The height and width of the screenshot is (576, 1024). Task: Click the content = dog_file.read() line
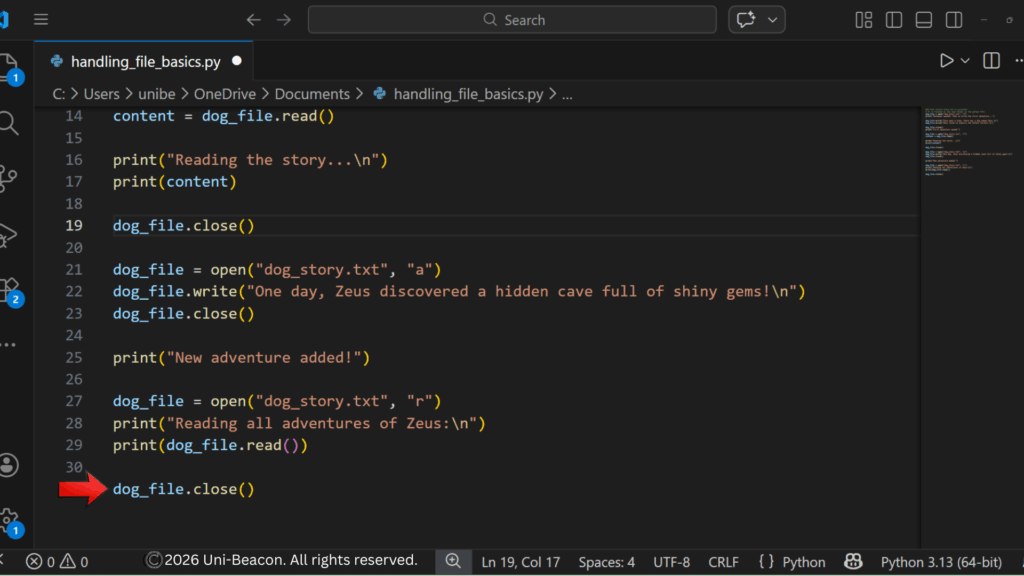click(x=223, y=116)
